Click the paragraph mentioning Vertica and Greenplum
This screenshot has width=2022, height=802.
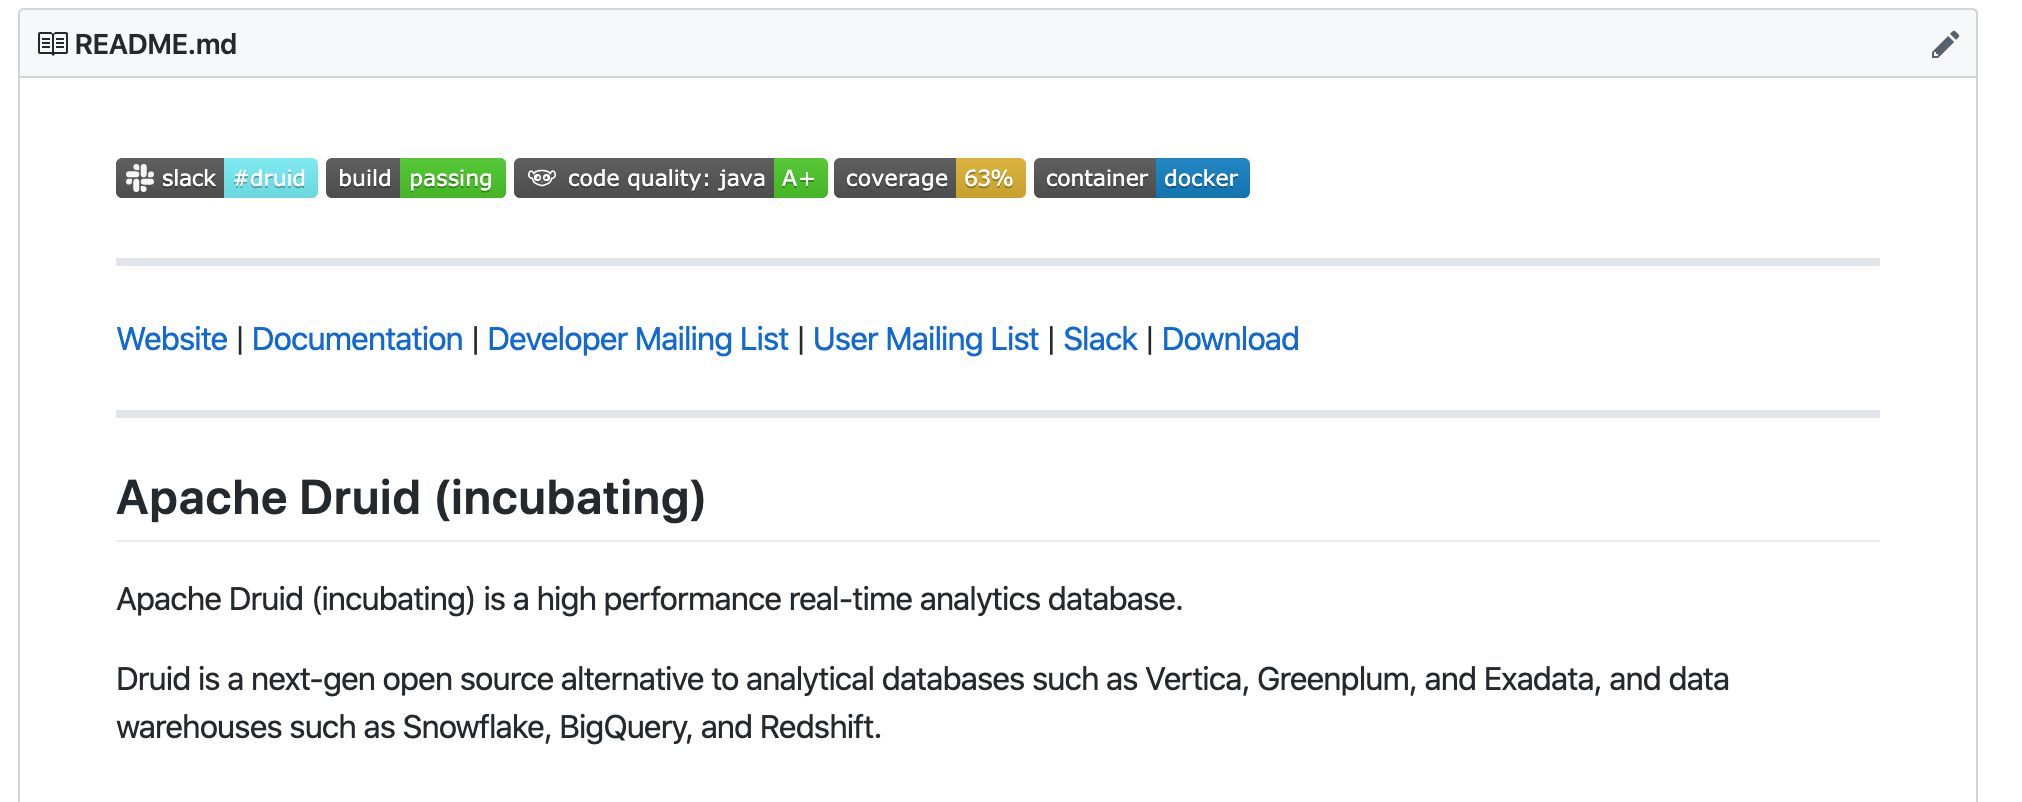click(923, 703)
